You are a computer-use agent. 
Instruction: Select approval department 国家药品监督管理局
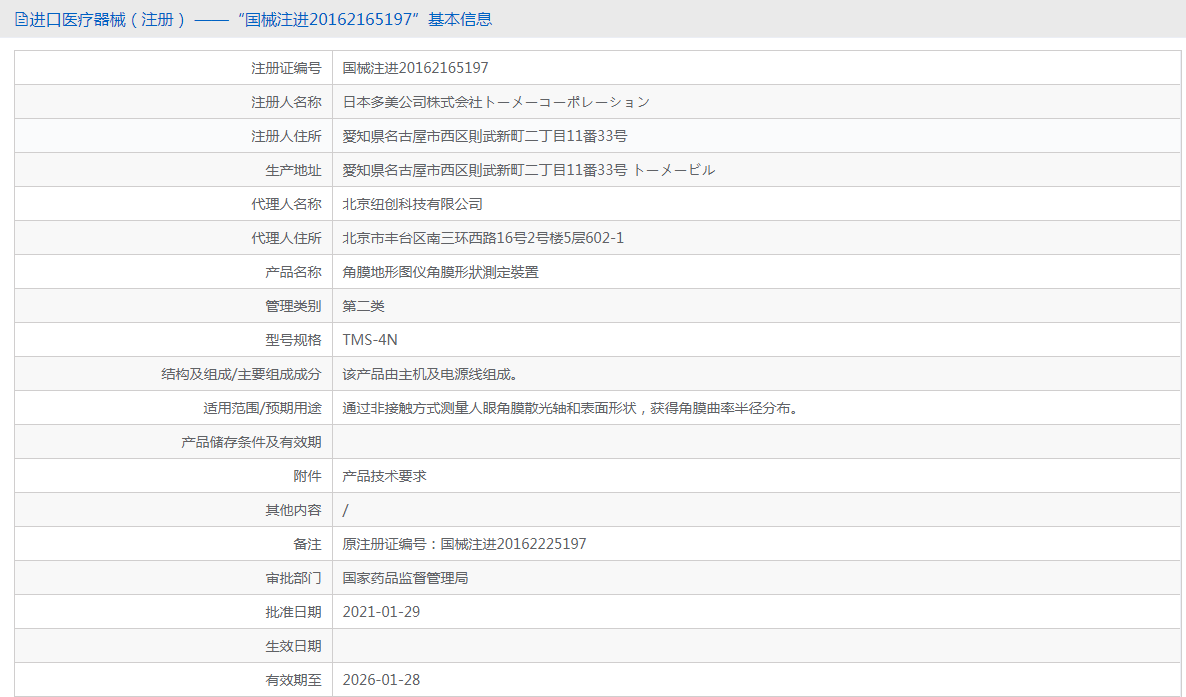[405, 578]
